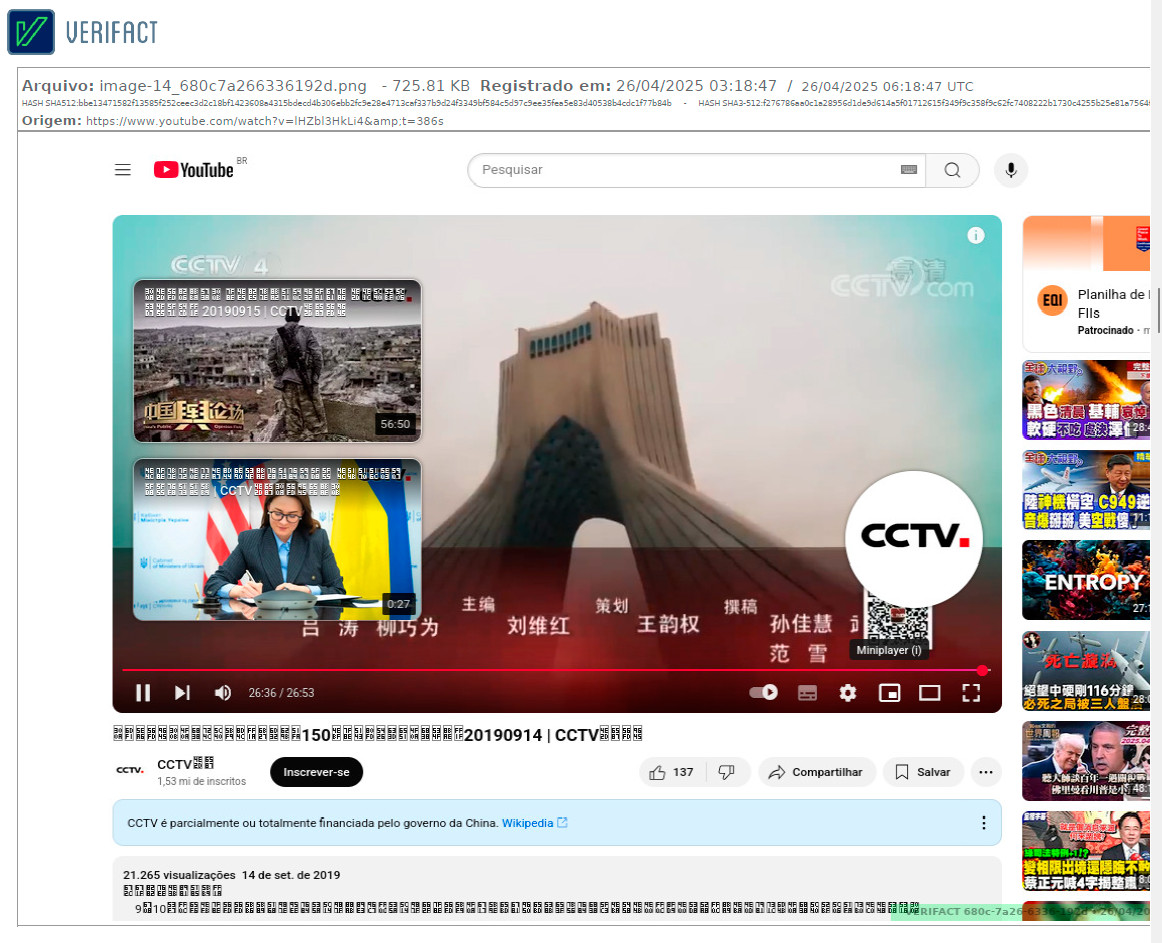Open more actions three-dot menu
The image size is (1162, 943).
[x=986, y=772]
